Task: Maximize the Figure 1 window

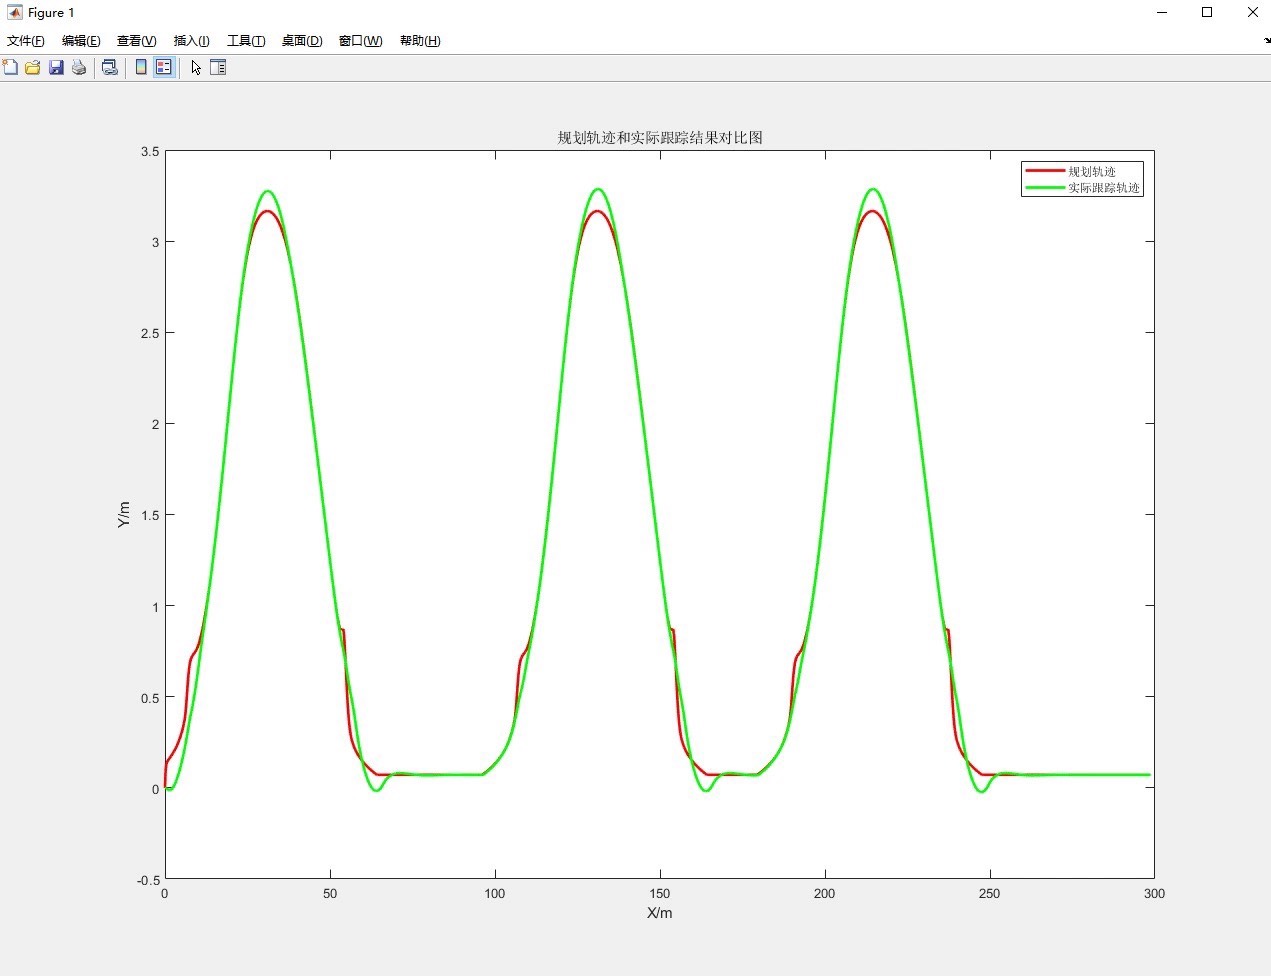Action: [x=1207, y=12]
